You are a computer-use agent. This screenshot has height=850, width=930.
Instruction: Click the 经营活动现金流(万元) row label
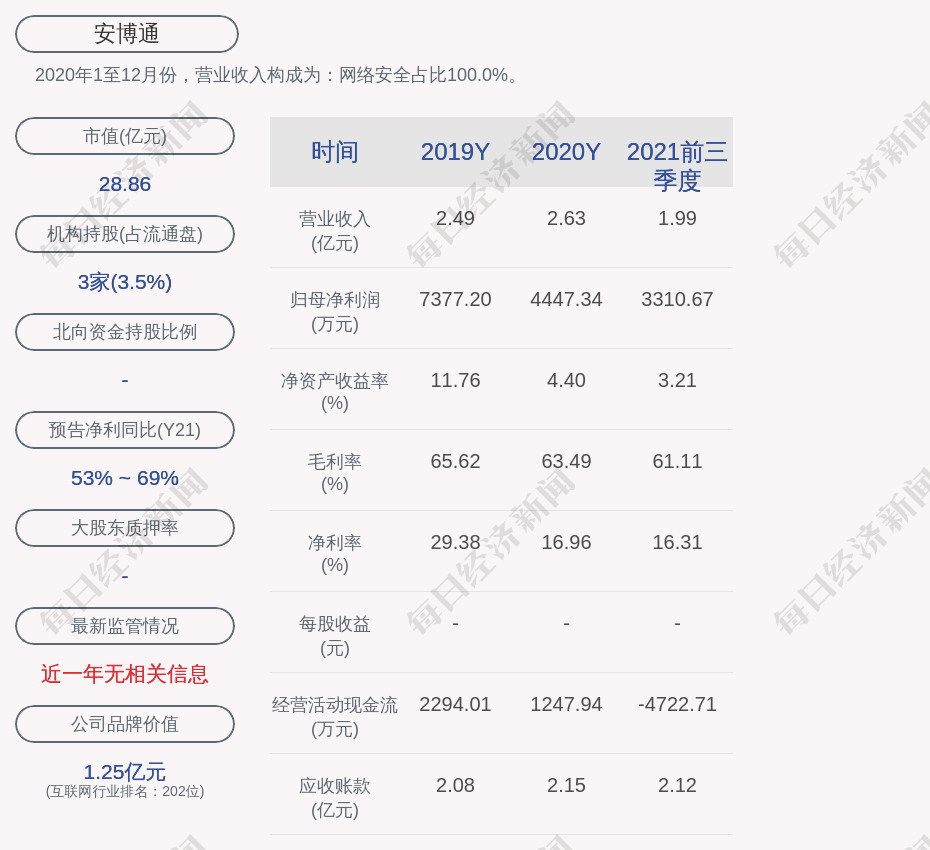pyautogui.click(x=335, y=717)
